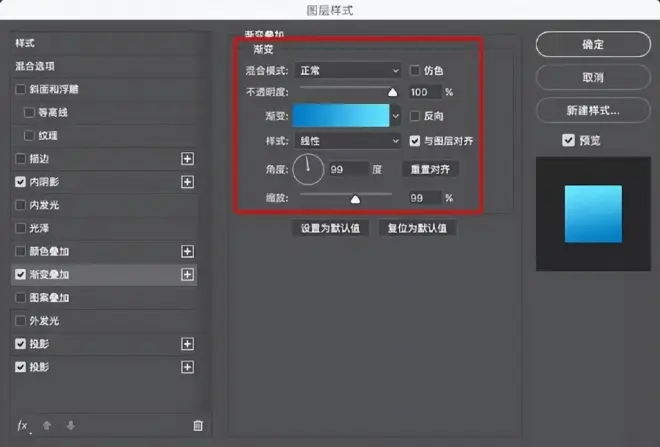Enable 斜面和浮雕 checkbox
Viewport: 660px width, 447px height.
point(20,89)
